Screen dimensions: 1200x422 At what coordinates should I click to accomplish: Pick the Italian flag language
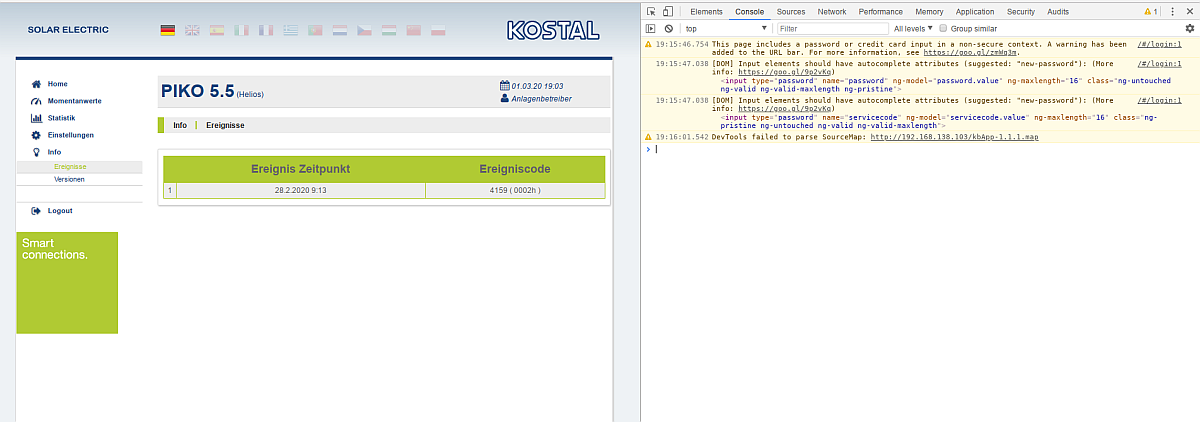click(241, 31)
